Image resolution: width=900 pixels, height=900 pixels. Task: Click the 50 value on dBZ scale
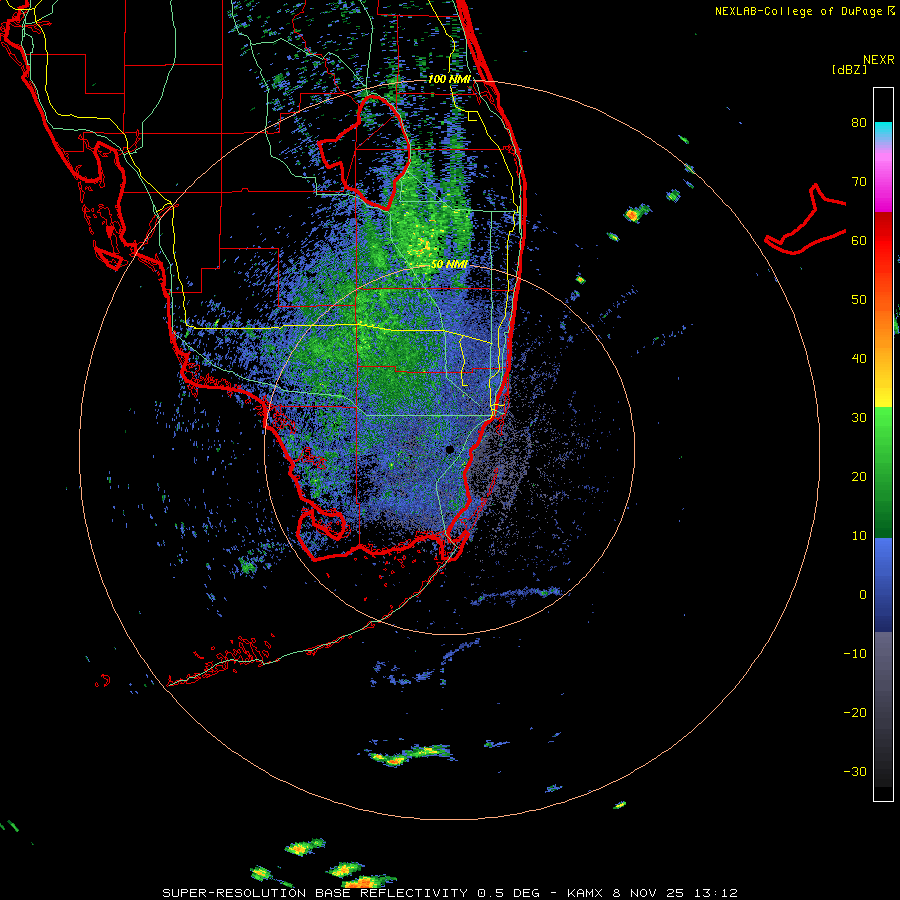(x=859, y=300)
